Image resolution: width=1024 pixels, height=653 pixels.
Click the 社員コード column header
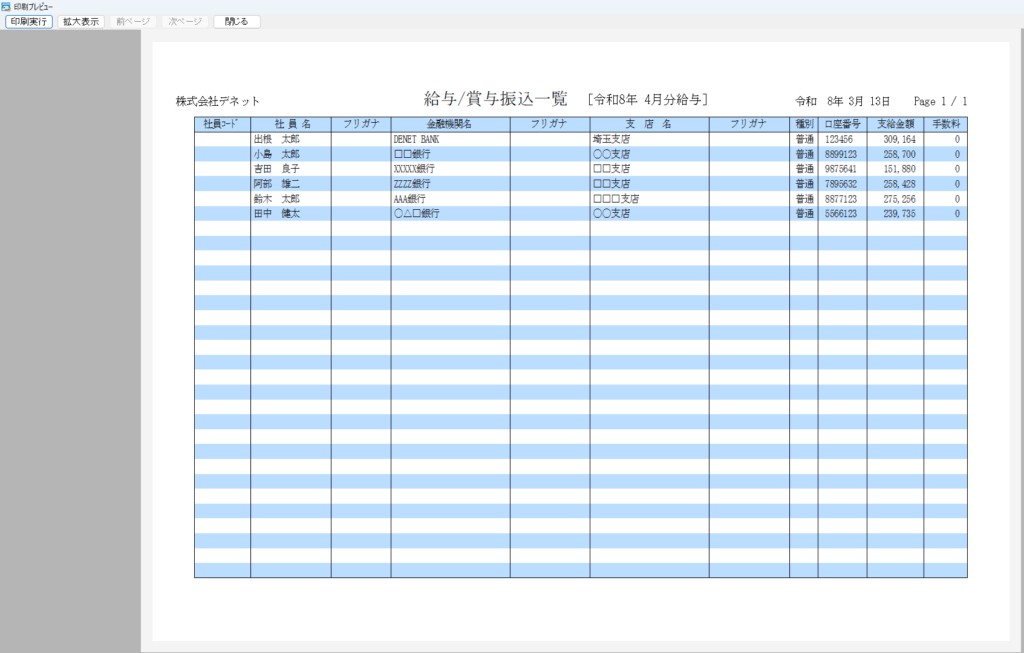222,124
